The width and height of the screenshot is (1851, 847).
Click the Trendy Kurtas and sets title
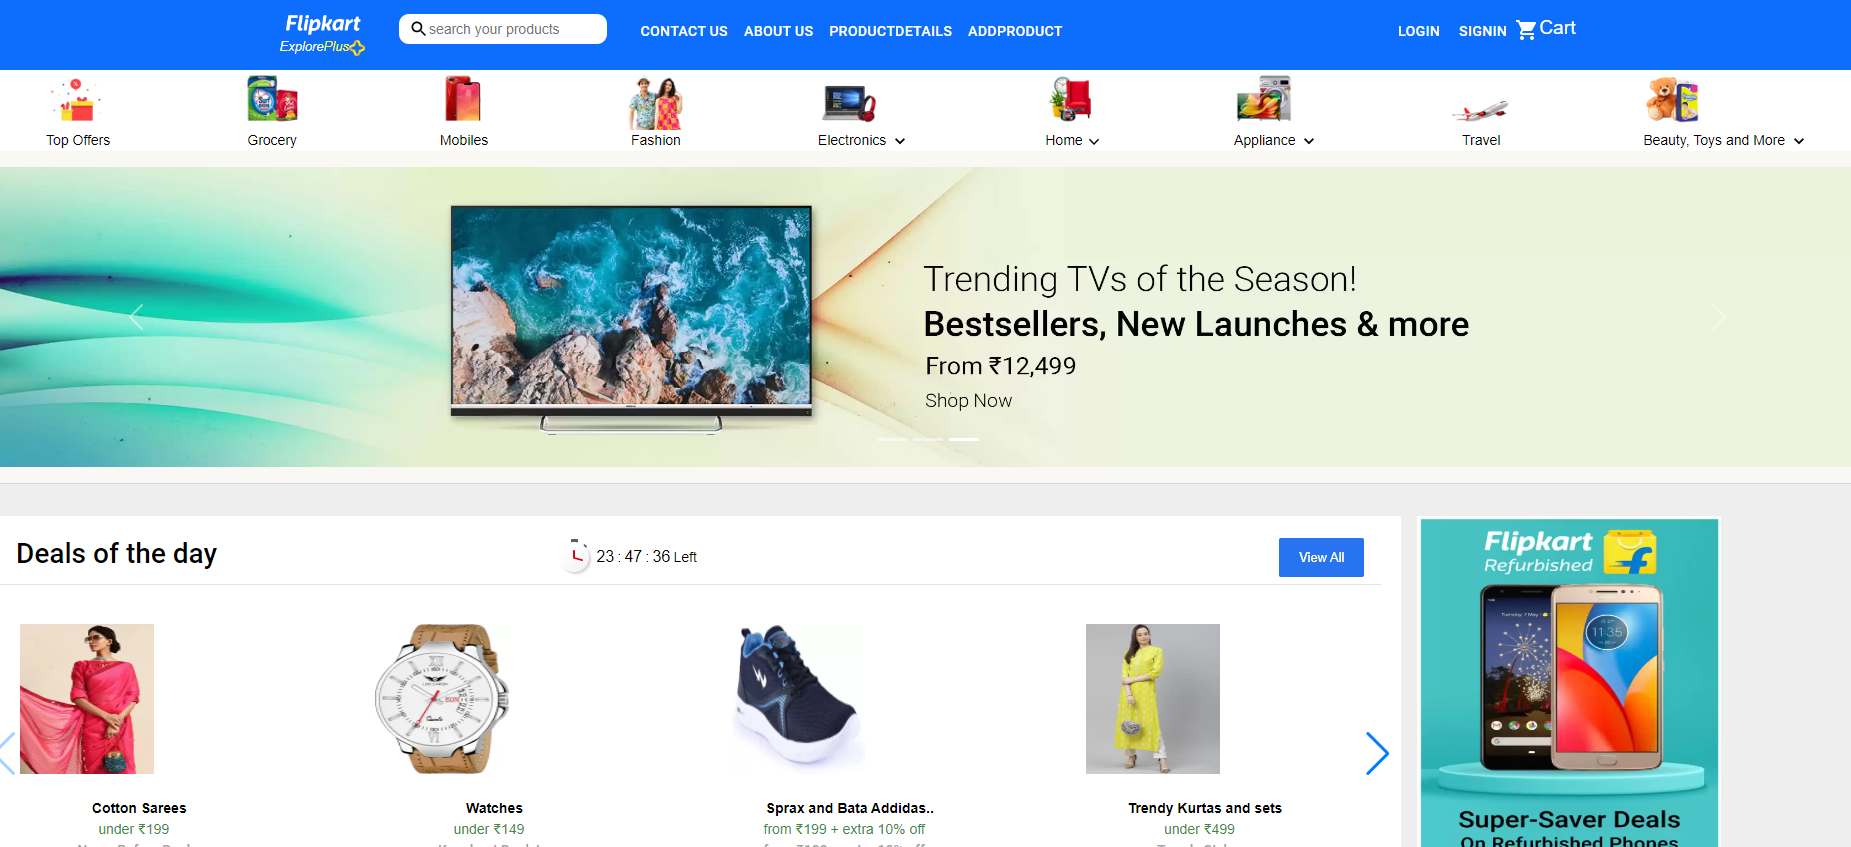[1205, 808]
